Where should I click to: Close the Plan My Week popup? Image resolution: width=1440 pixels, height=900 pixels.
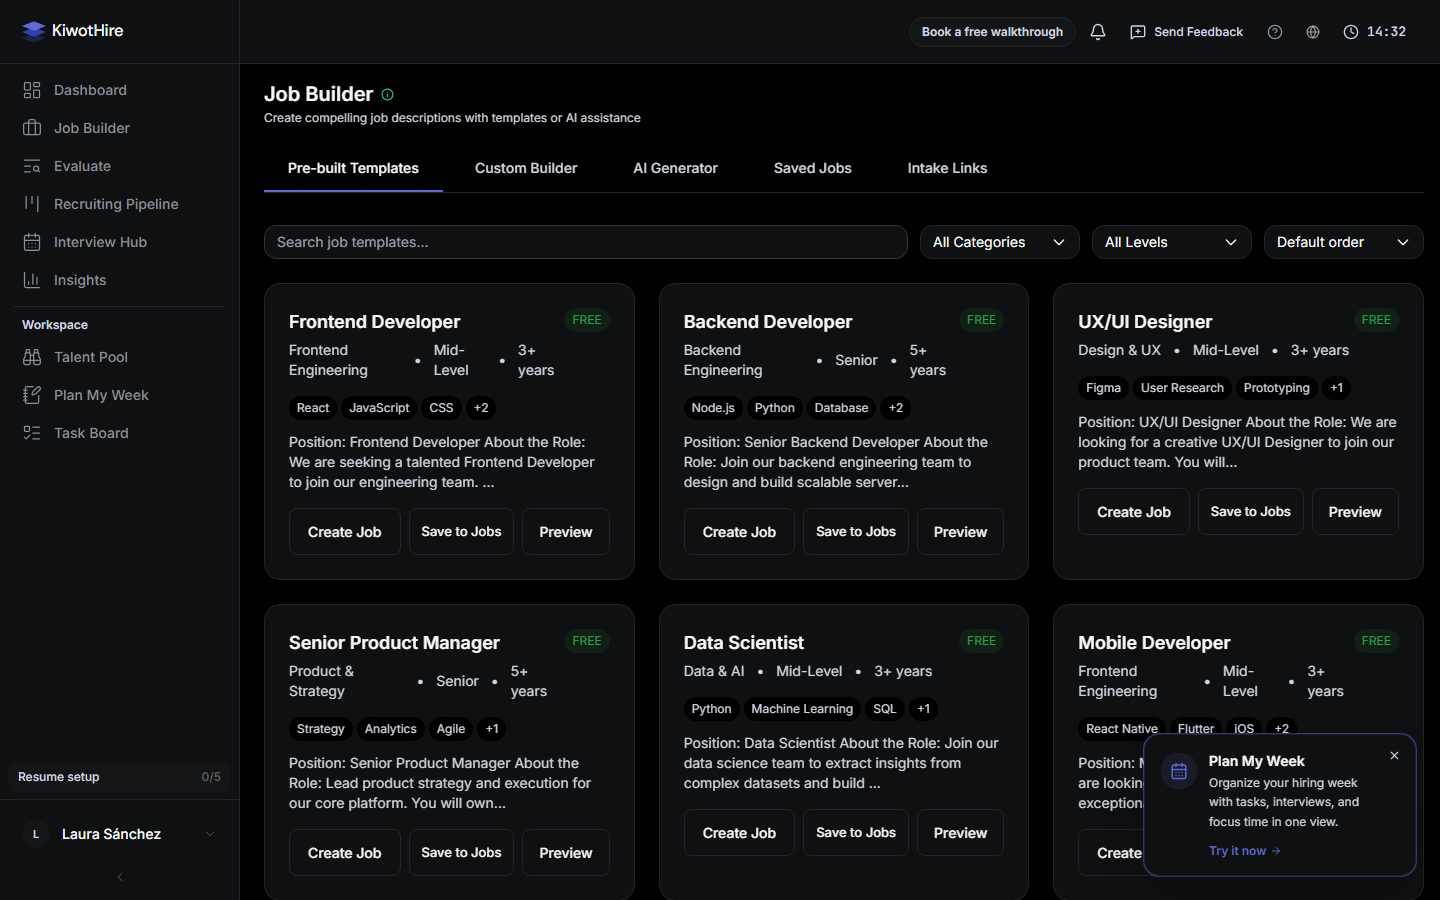tap(1394, 756)
